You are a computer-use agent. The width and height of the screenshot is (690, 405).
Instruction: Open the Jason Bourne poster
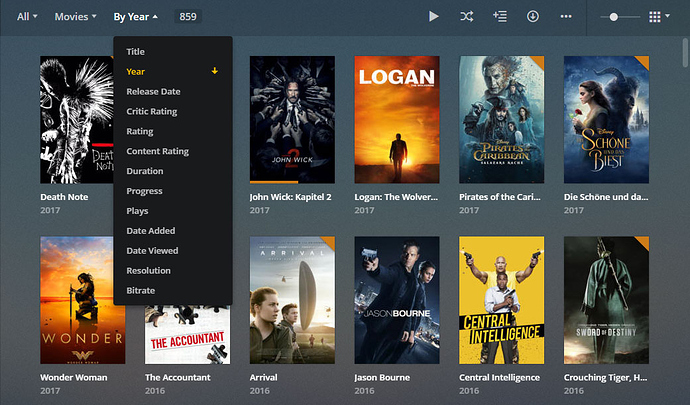tap(397, 300)
